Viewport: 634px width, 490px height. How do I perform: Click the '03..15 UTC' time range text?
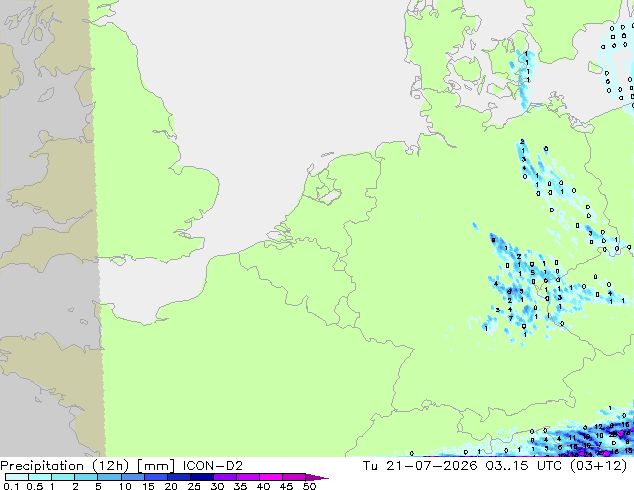tap(524, 466)
